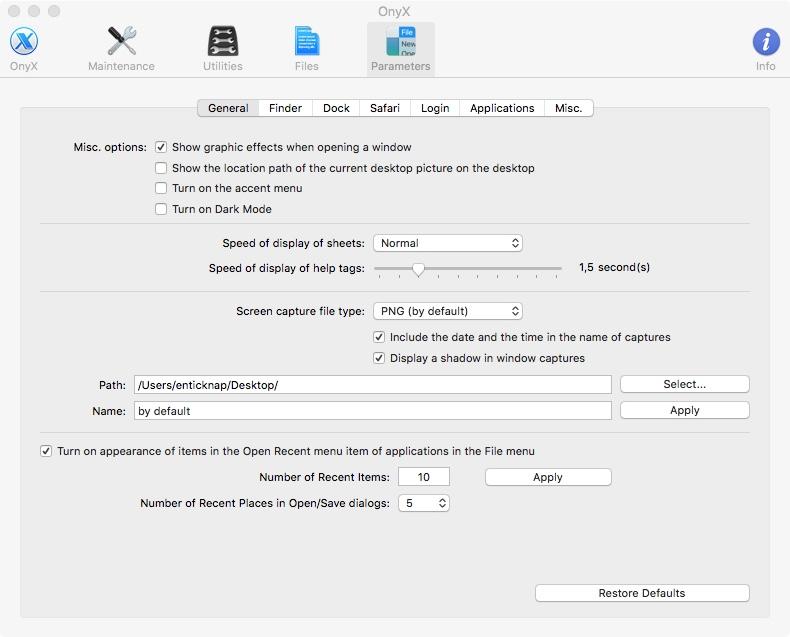Toggle Include date and time in captures name

coord(379,337)
